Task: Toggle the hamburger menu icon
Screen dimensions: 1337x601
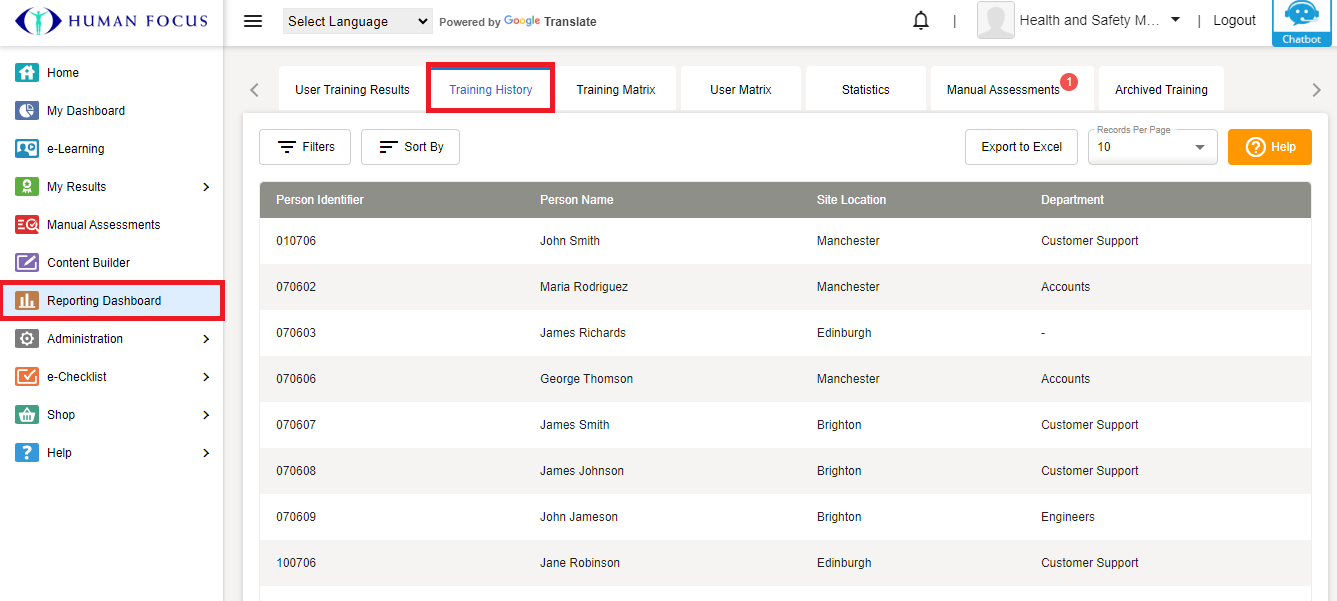Action: pos(253,21)
